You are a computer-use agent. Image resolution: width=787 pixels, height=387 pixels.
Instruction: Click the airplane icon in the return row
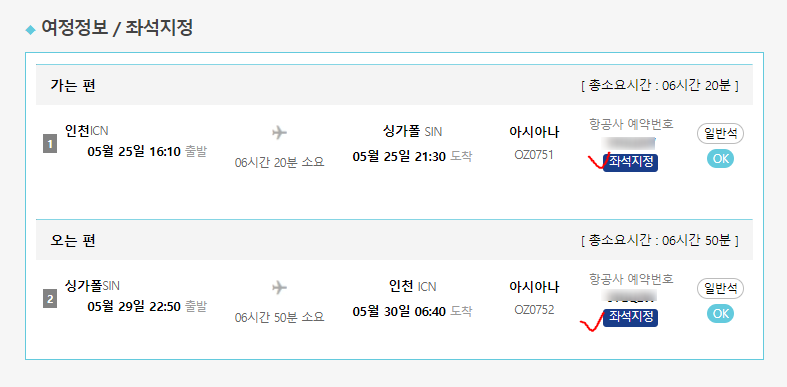click(x=279, y=288)
